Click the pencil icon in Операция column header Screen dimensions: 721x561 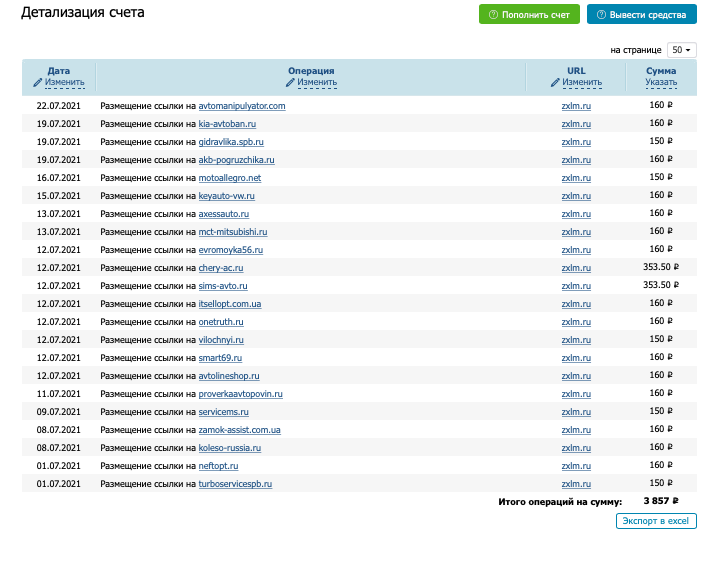[x=290, y=83]
